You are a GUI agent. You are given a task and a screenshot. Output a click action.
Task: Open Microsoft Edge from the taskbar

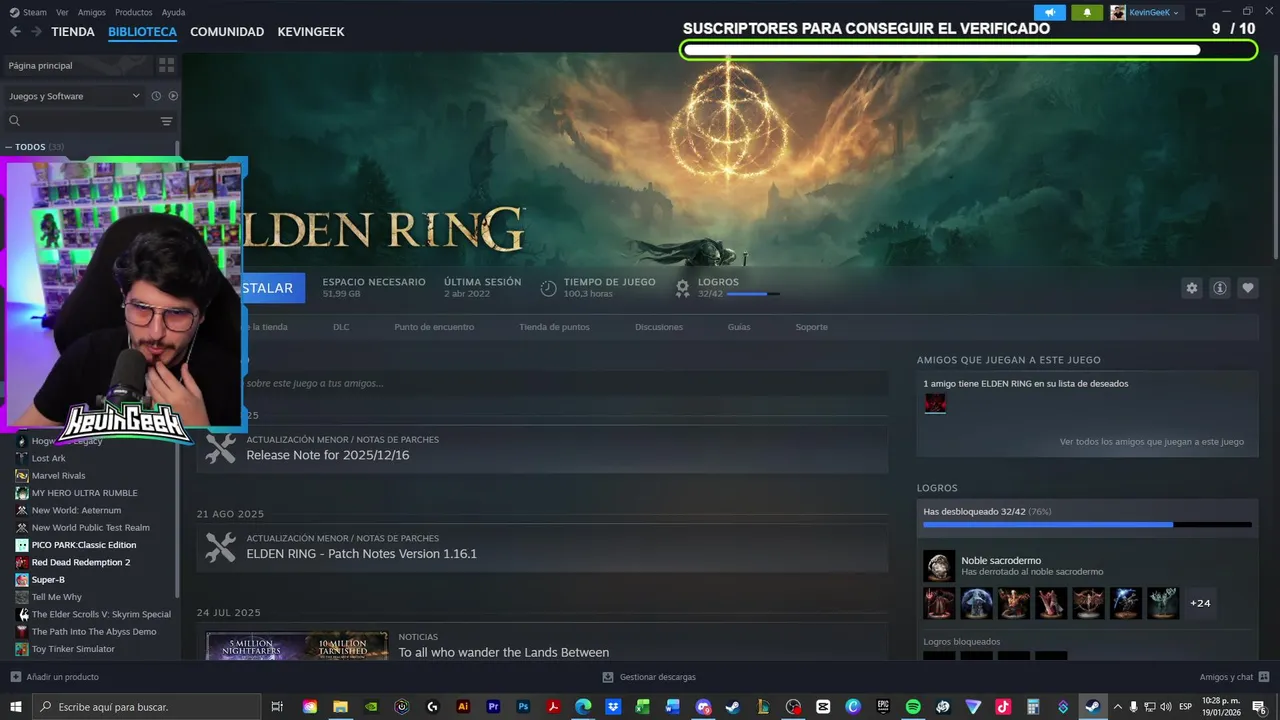coord(582,707)
